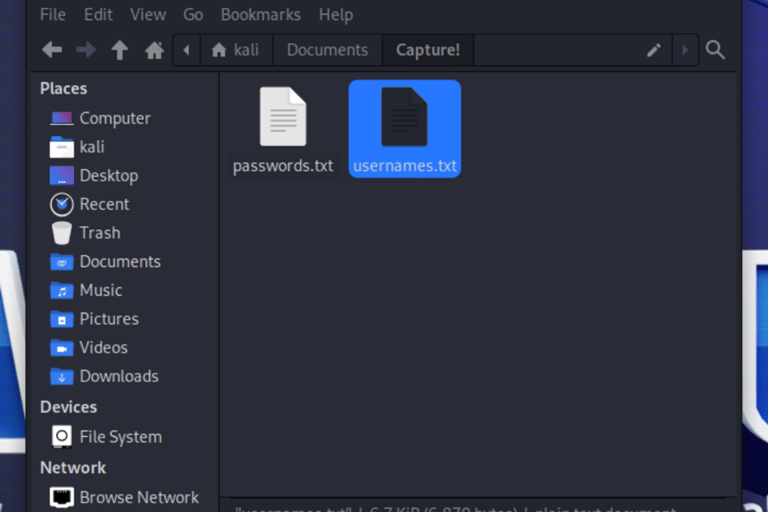Click the kali home folder icon in sidebar
768x512 pixels.
pyautogui.click(x=62, y=147)
